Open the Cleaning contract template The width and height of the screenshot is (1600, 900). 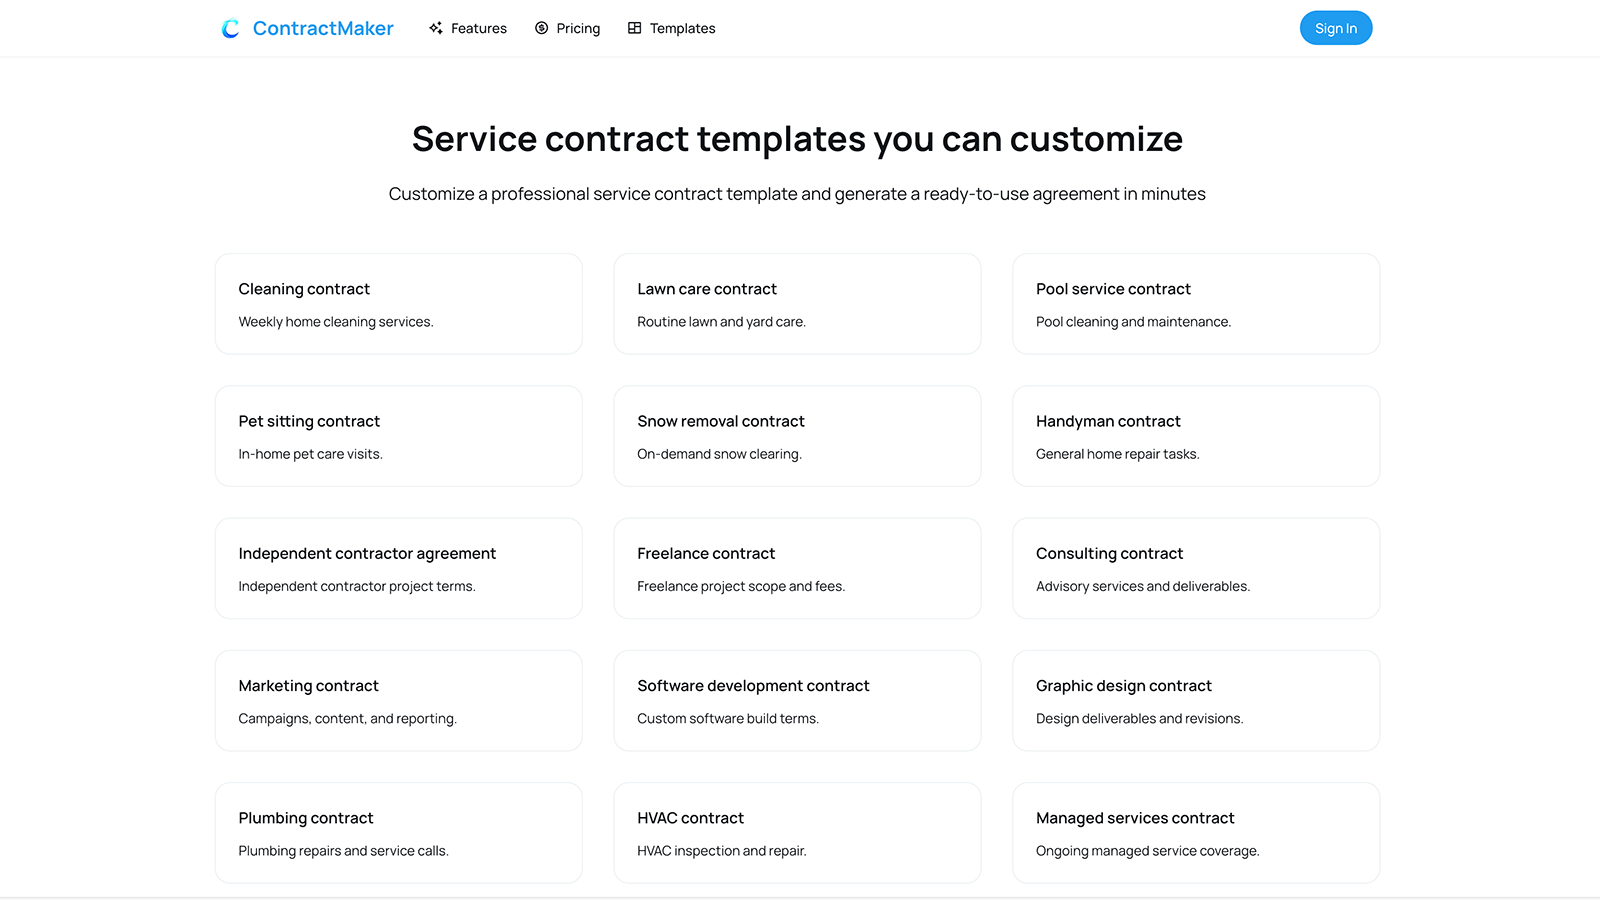(398, 303)
